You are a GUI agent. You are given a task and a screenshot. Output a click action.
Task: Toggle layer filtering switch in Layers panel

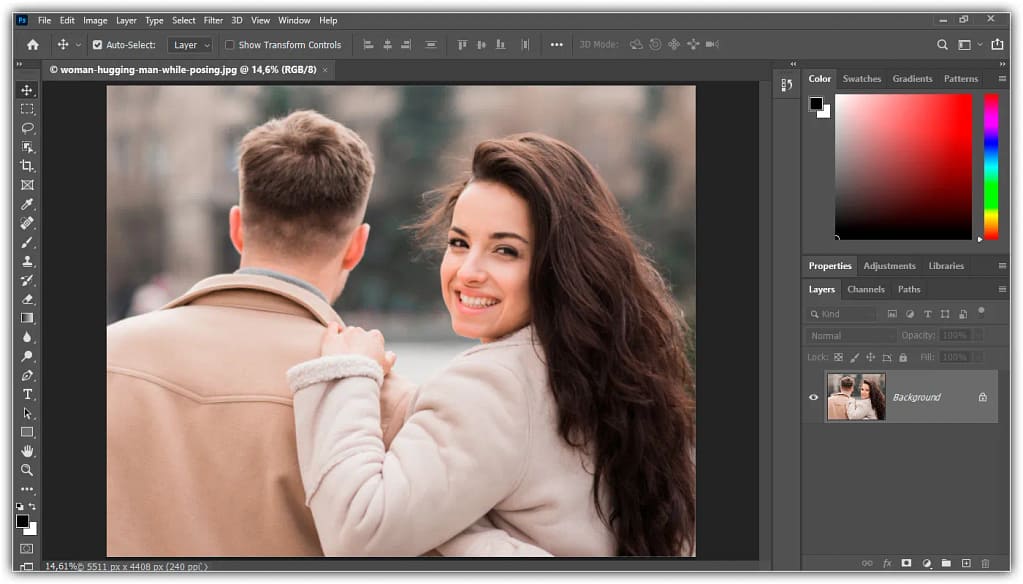pos(981,312)
